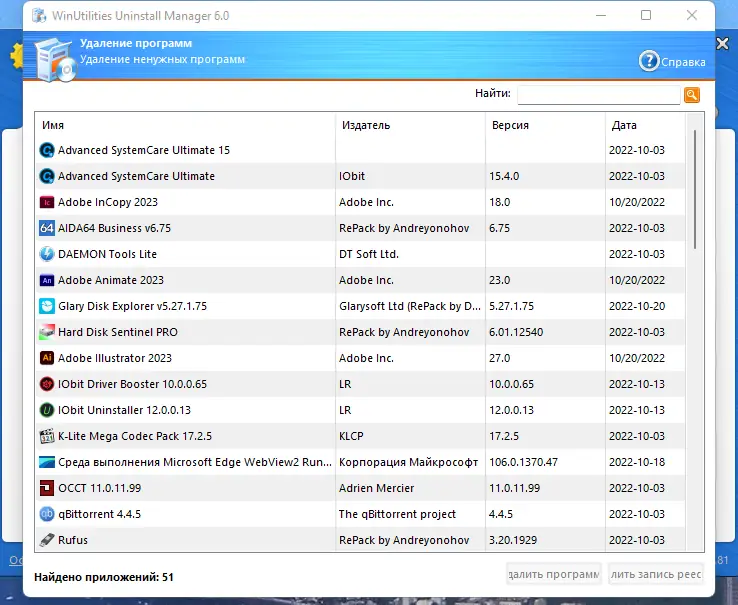Select AIDA64 Business v6.75 entry name
This screenshot has height=605, width=738.
click(x=114, y=228)
